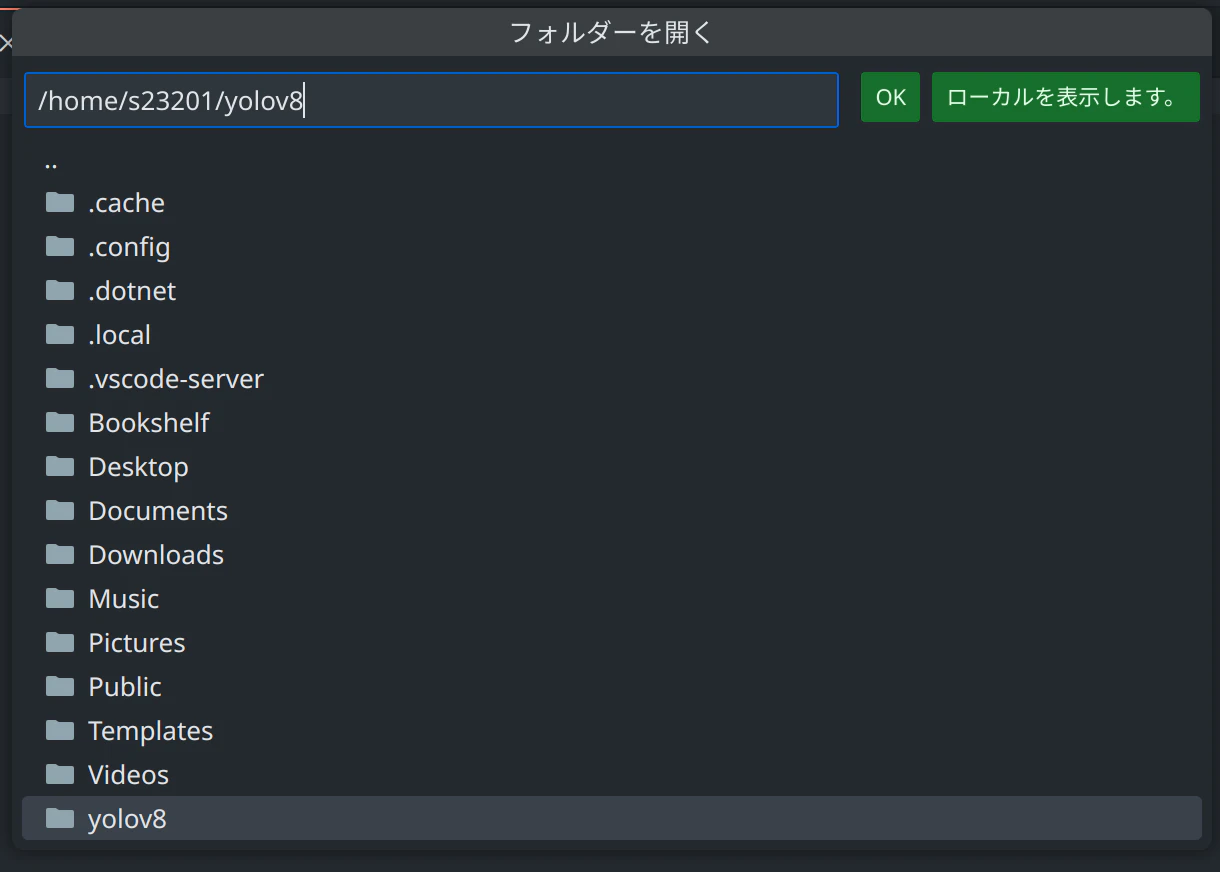
Task: Select the .local entry name
Action: 119,335
